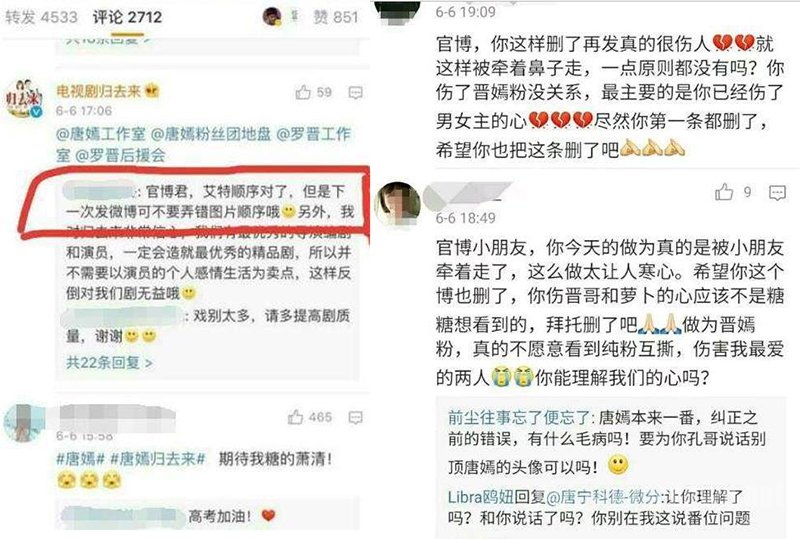
Task: Open reply icon beside the 59 likes
Action: coord(355,93)
